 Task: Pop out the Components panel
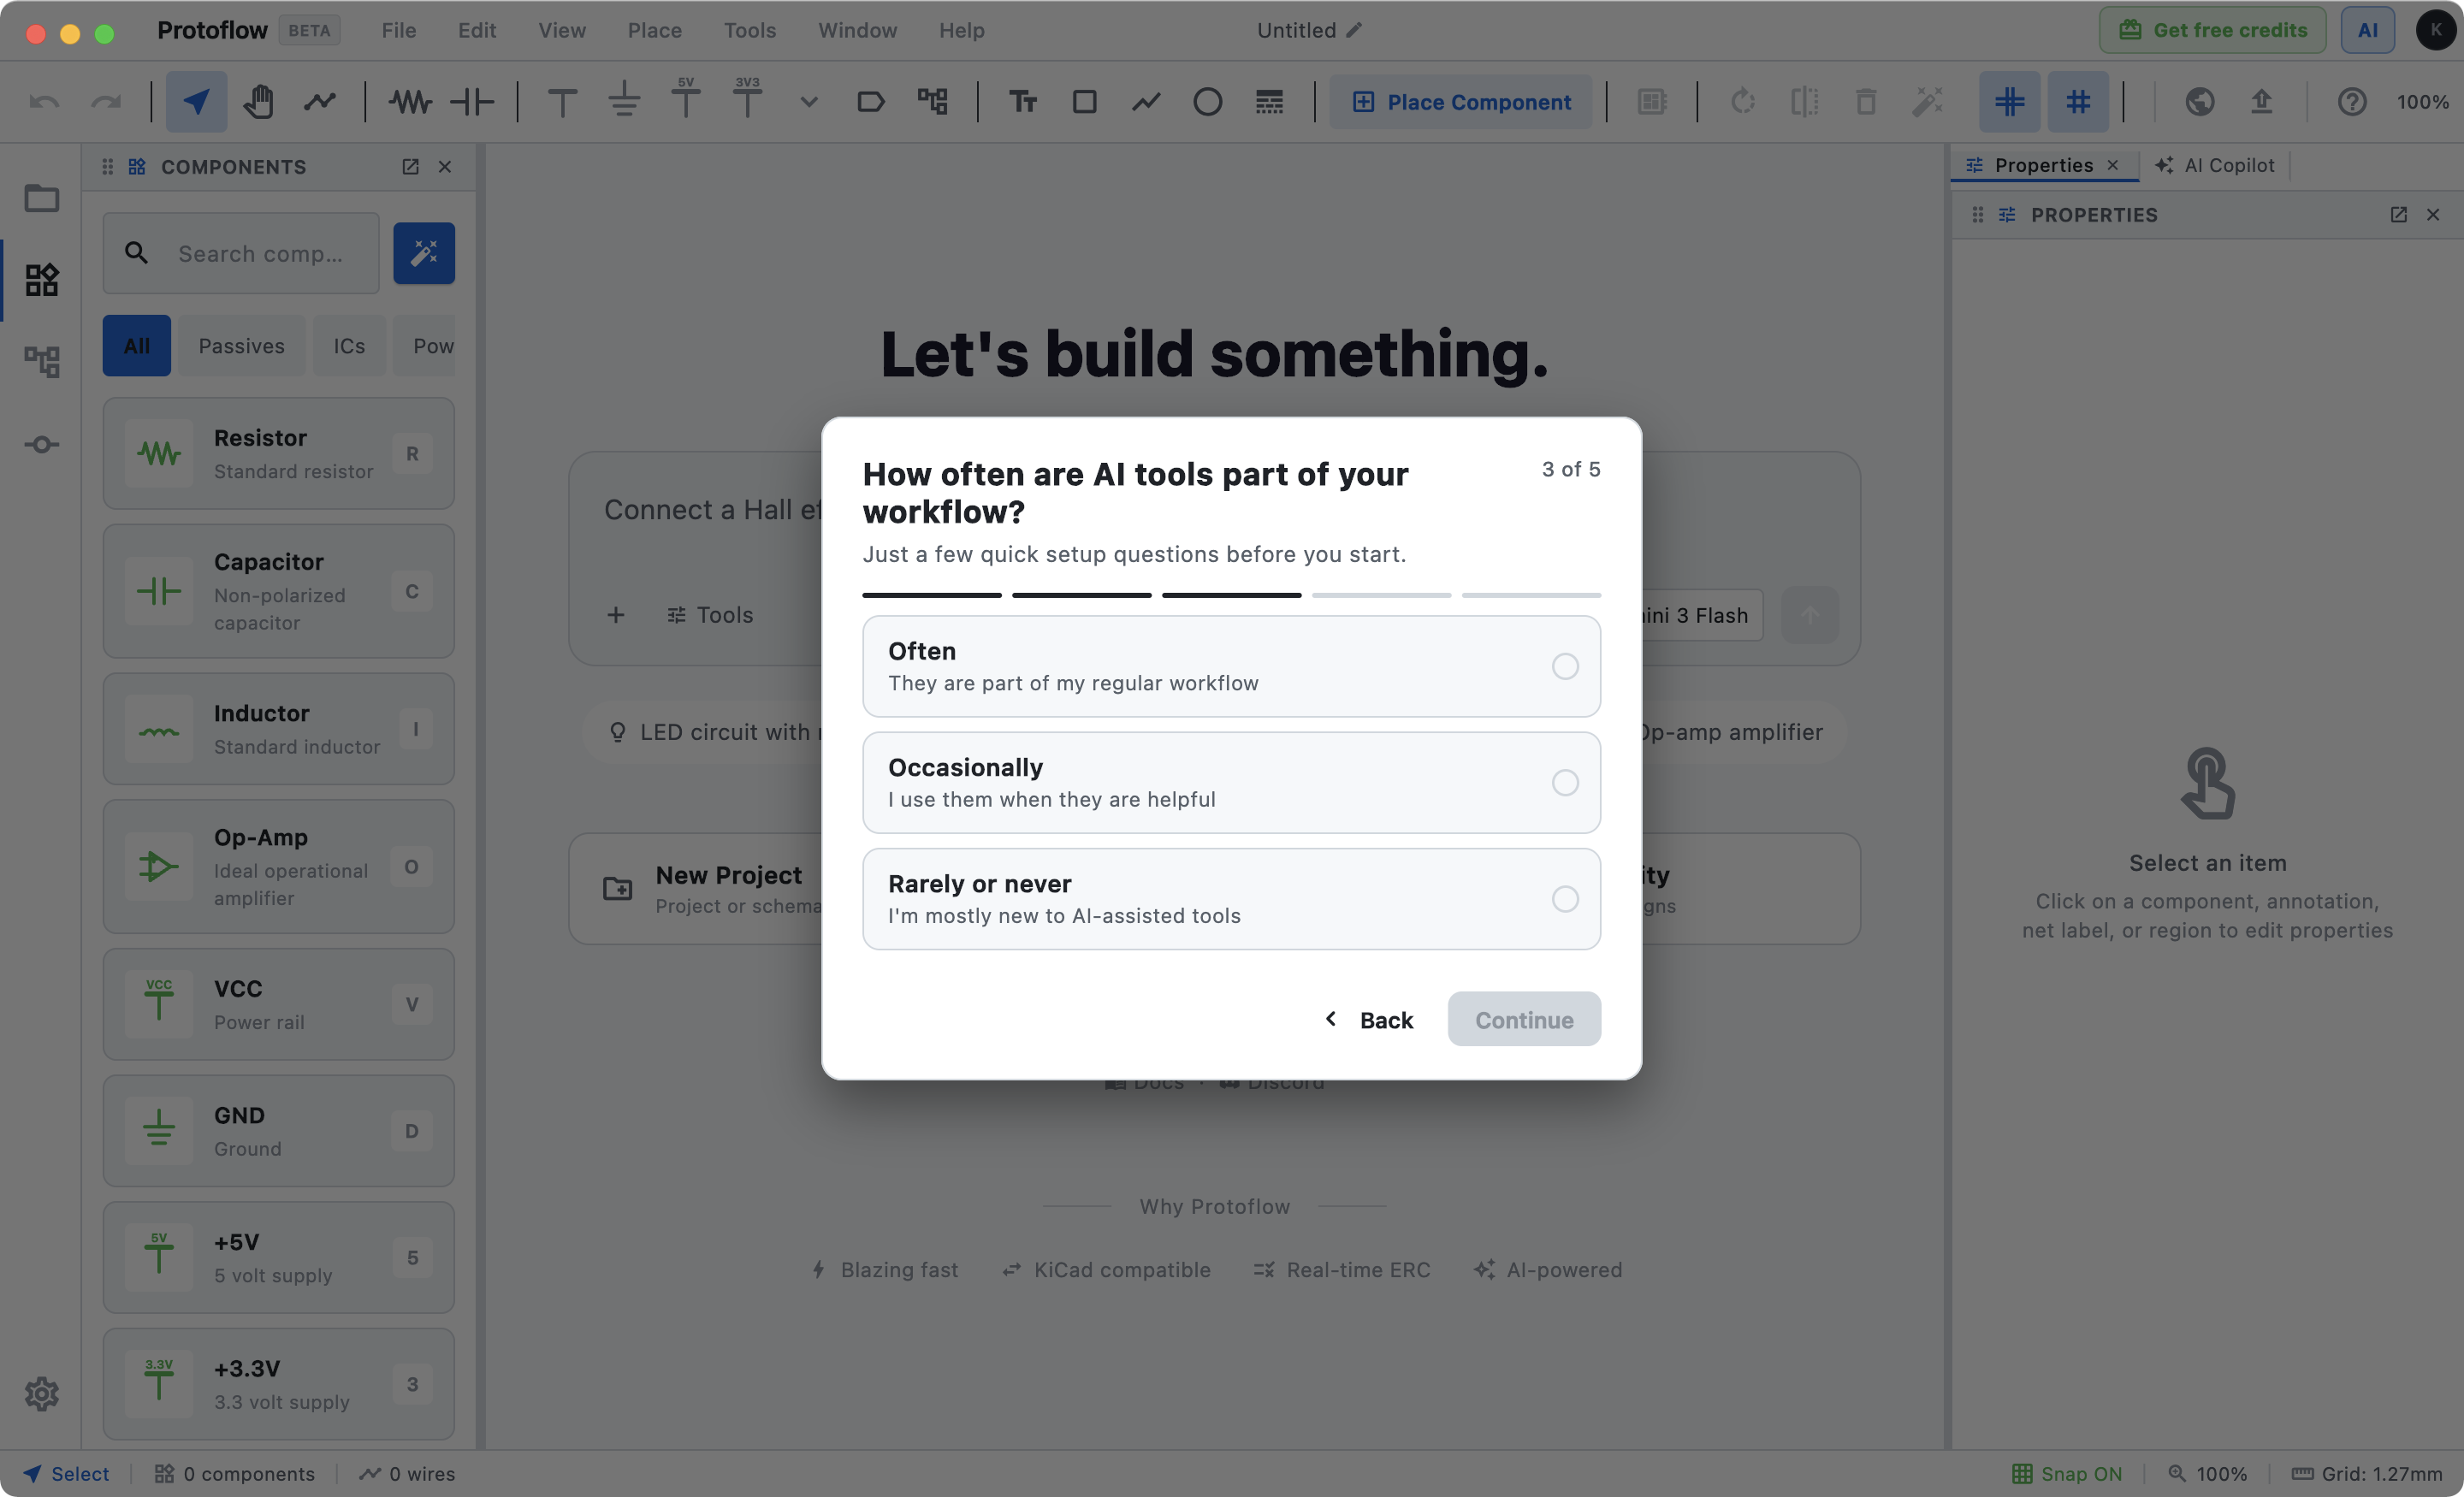pos(410,166)
